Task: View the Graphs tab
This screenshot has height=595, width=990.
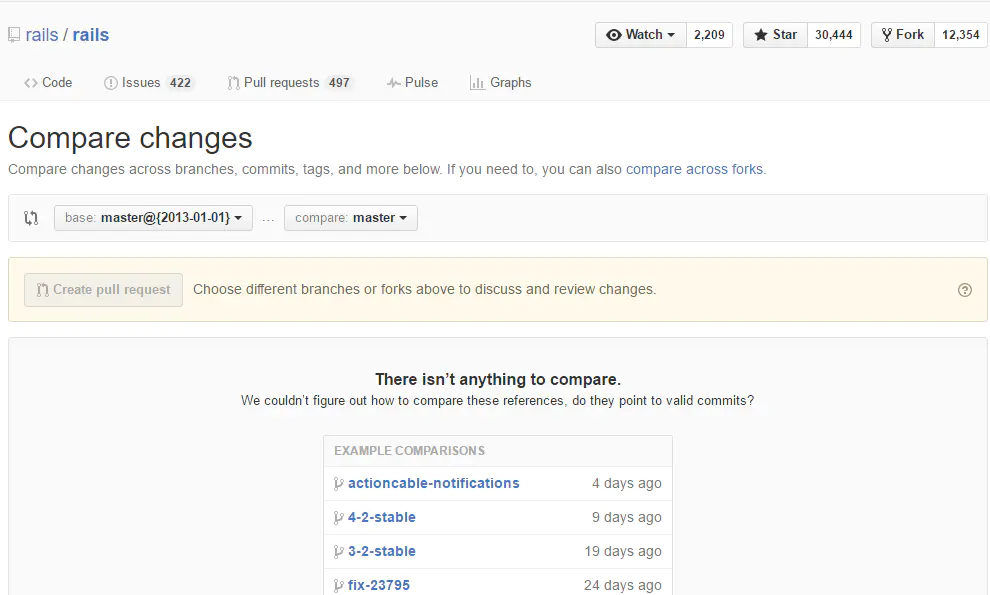Action: (500, 83)
